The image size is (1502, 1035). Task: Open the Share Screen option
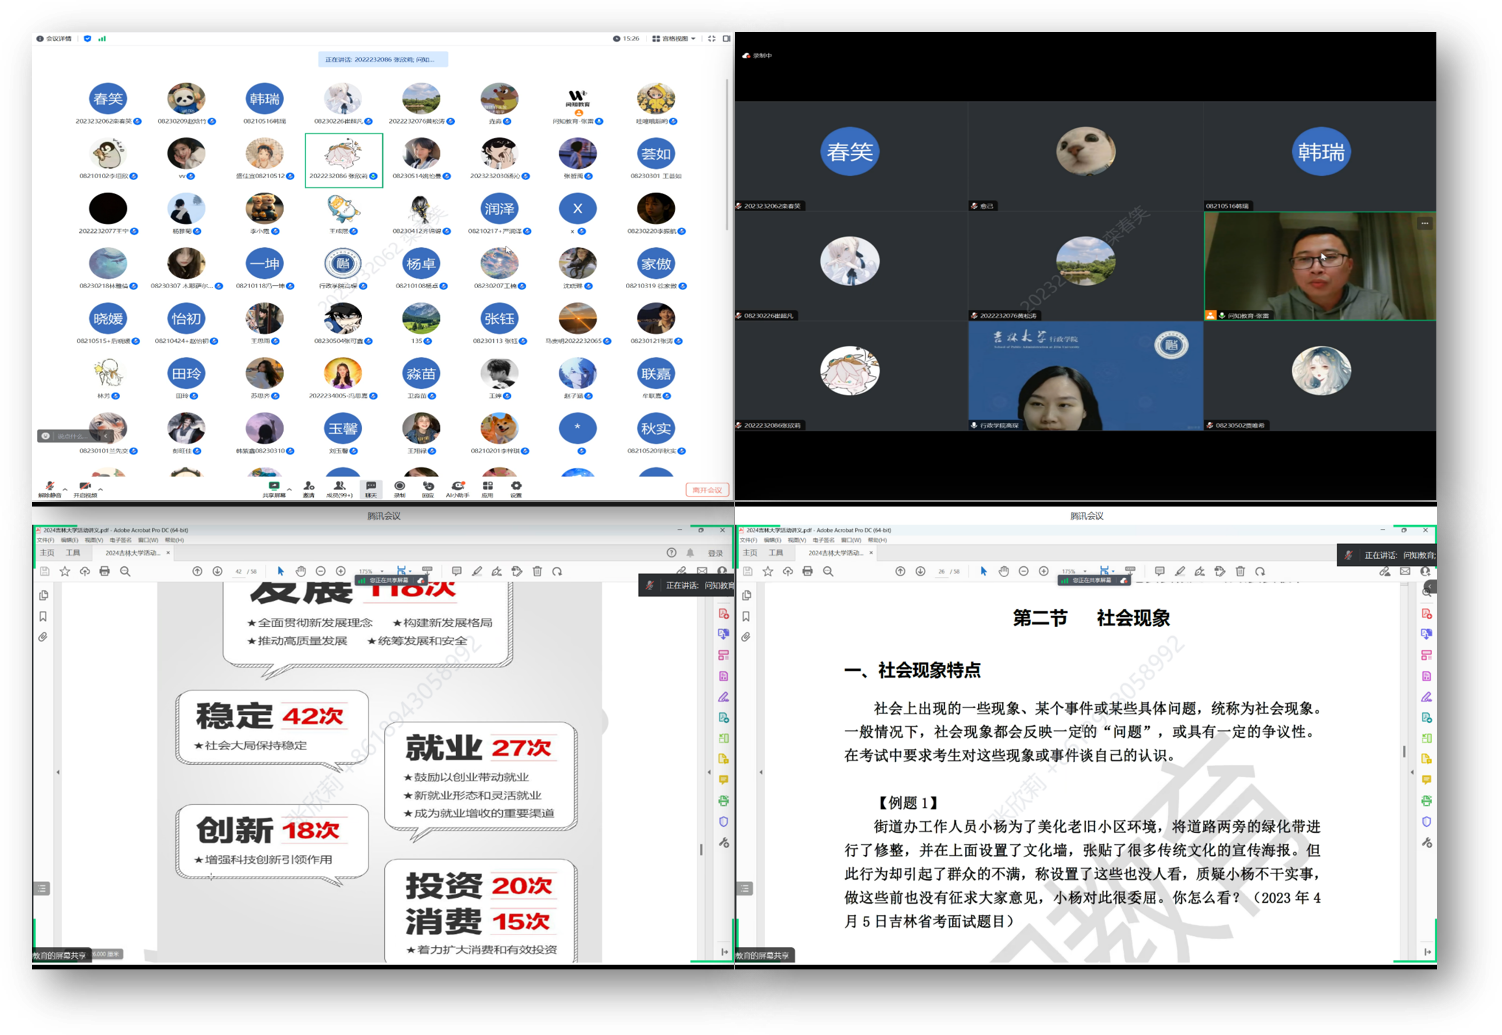click(x=272, y=487)
